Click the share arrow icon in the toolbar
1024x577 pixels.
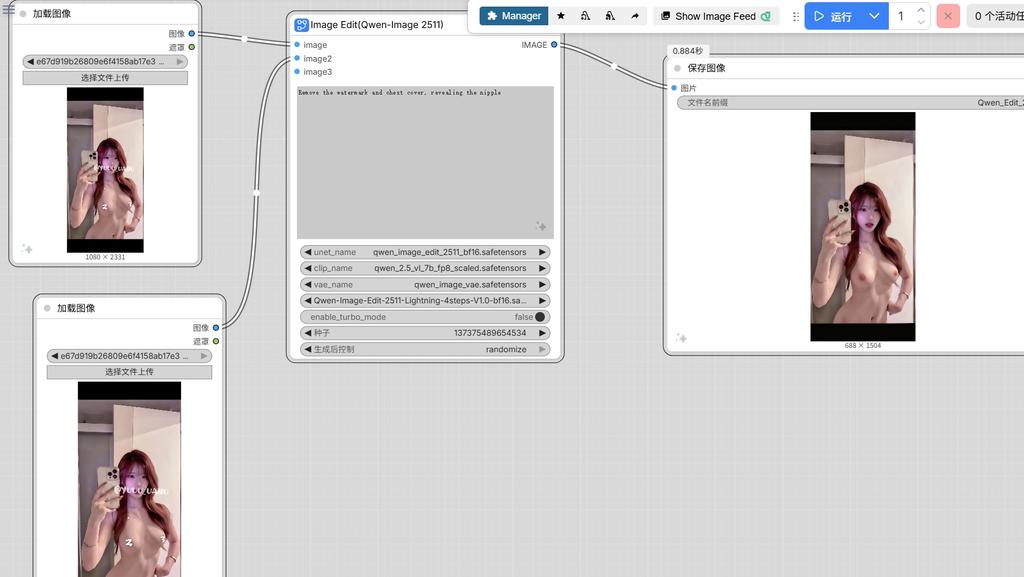click(x=635, y=16)
